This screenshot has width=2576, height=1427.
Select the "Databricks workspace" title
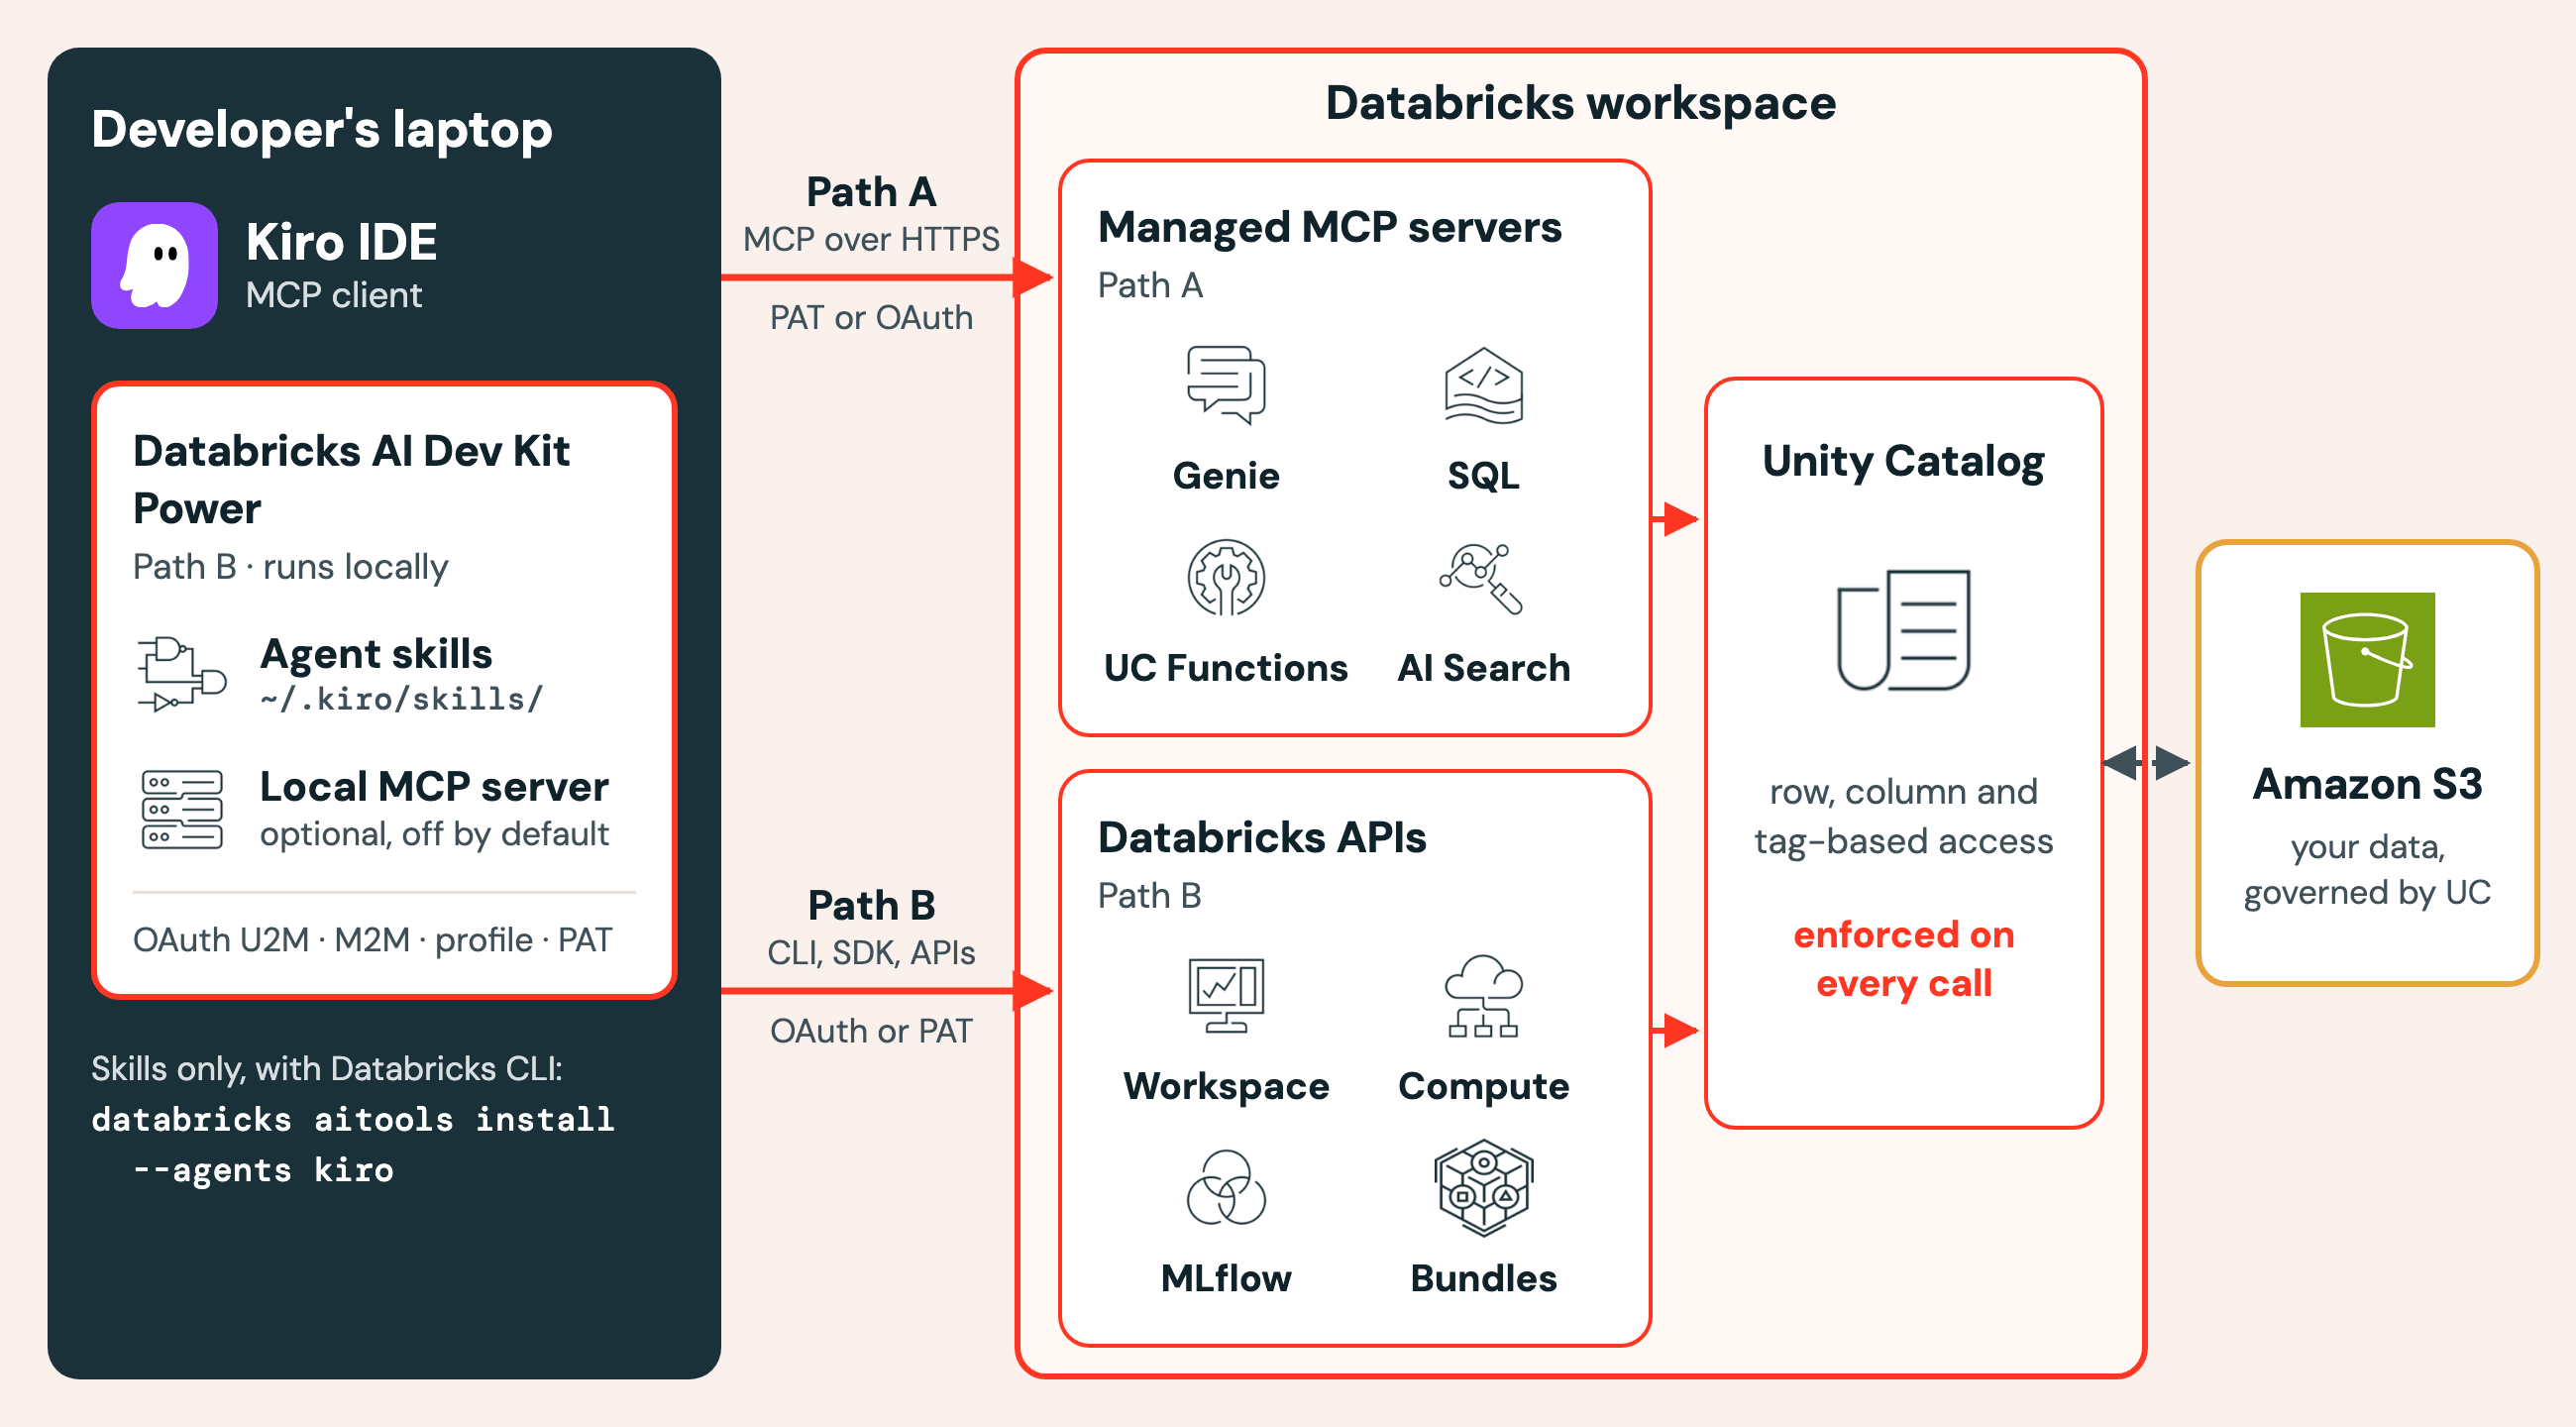pos(1580,104)
